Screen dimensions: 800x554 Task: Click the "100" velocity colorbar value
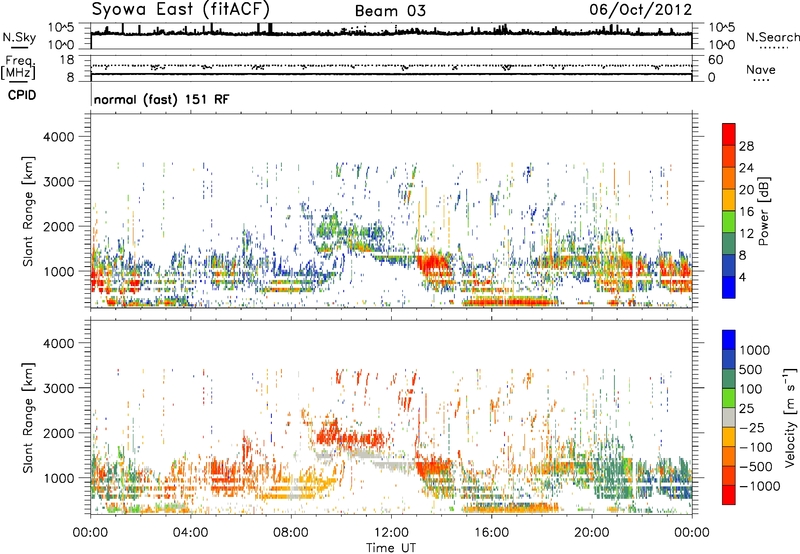751,389
